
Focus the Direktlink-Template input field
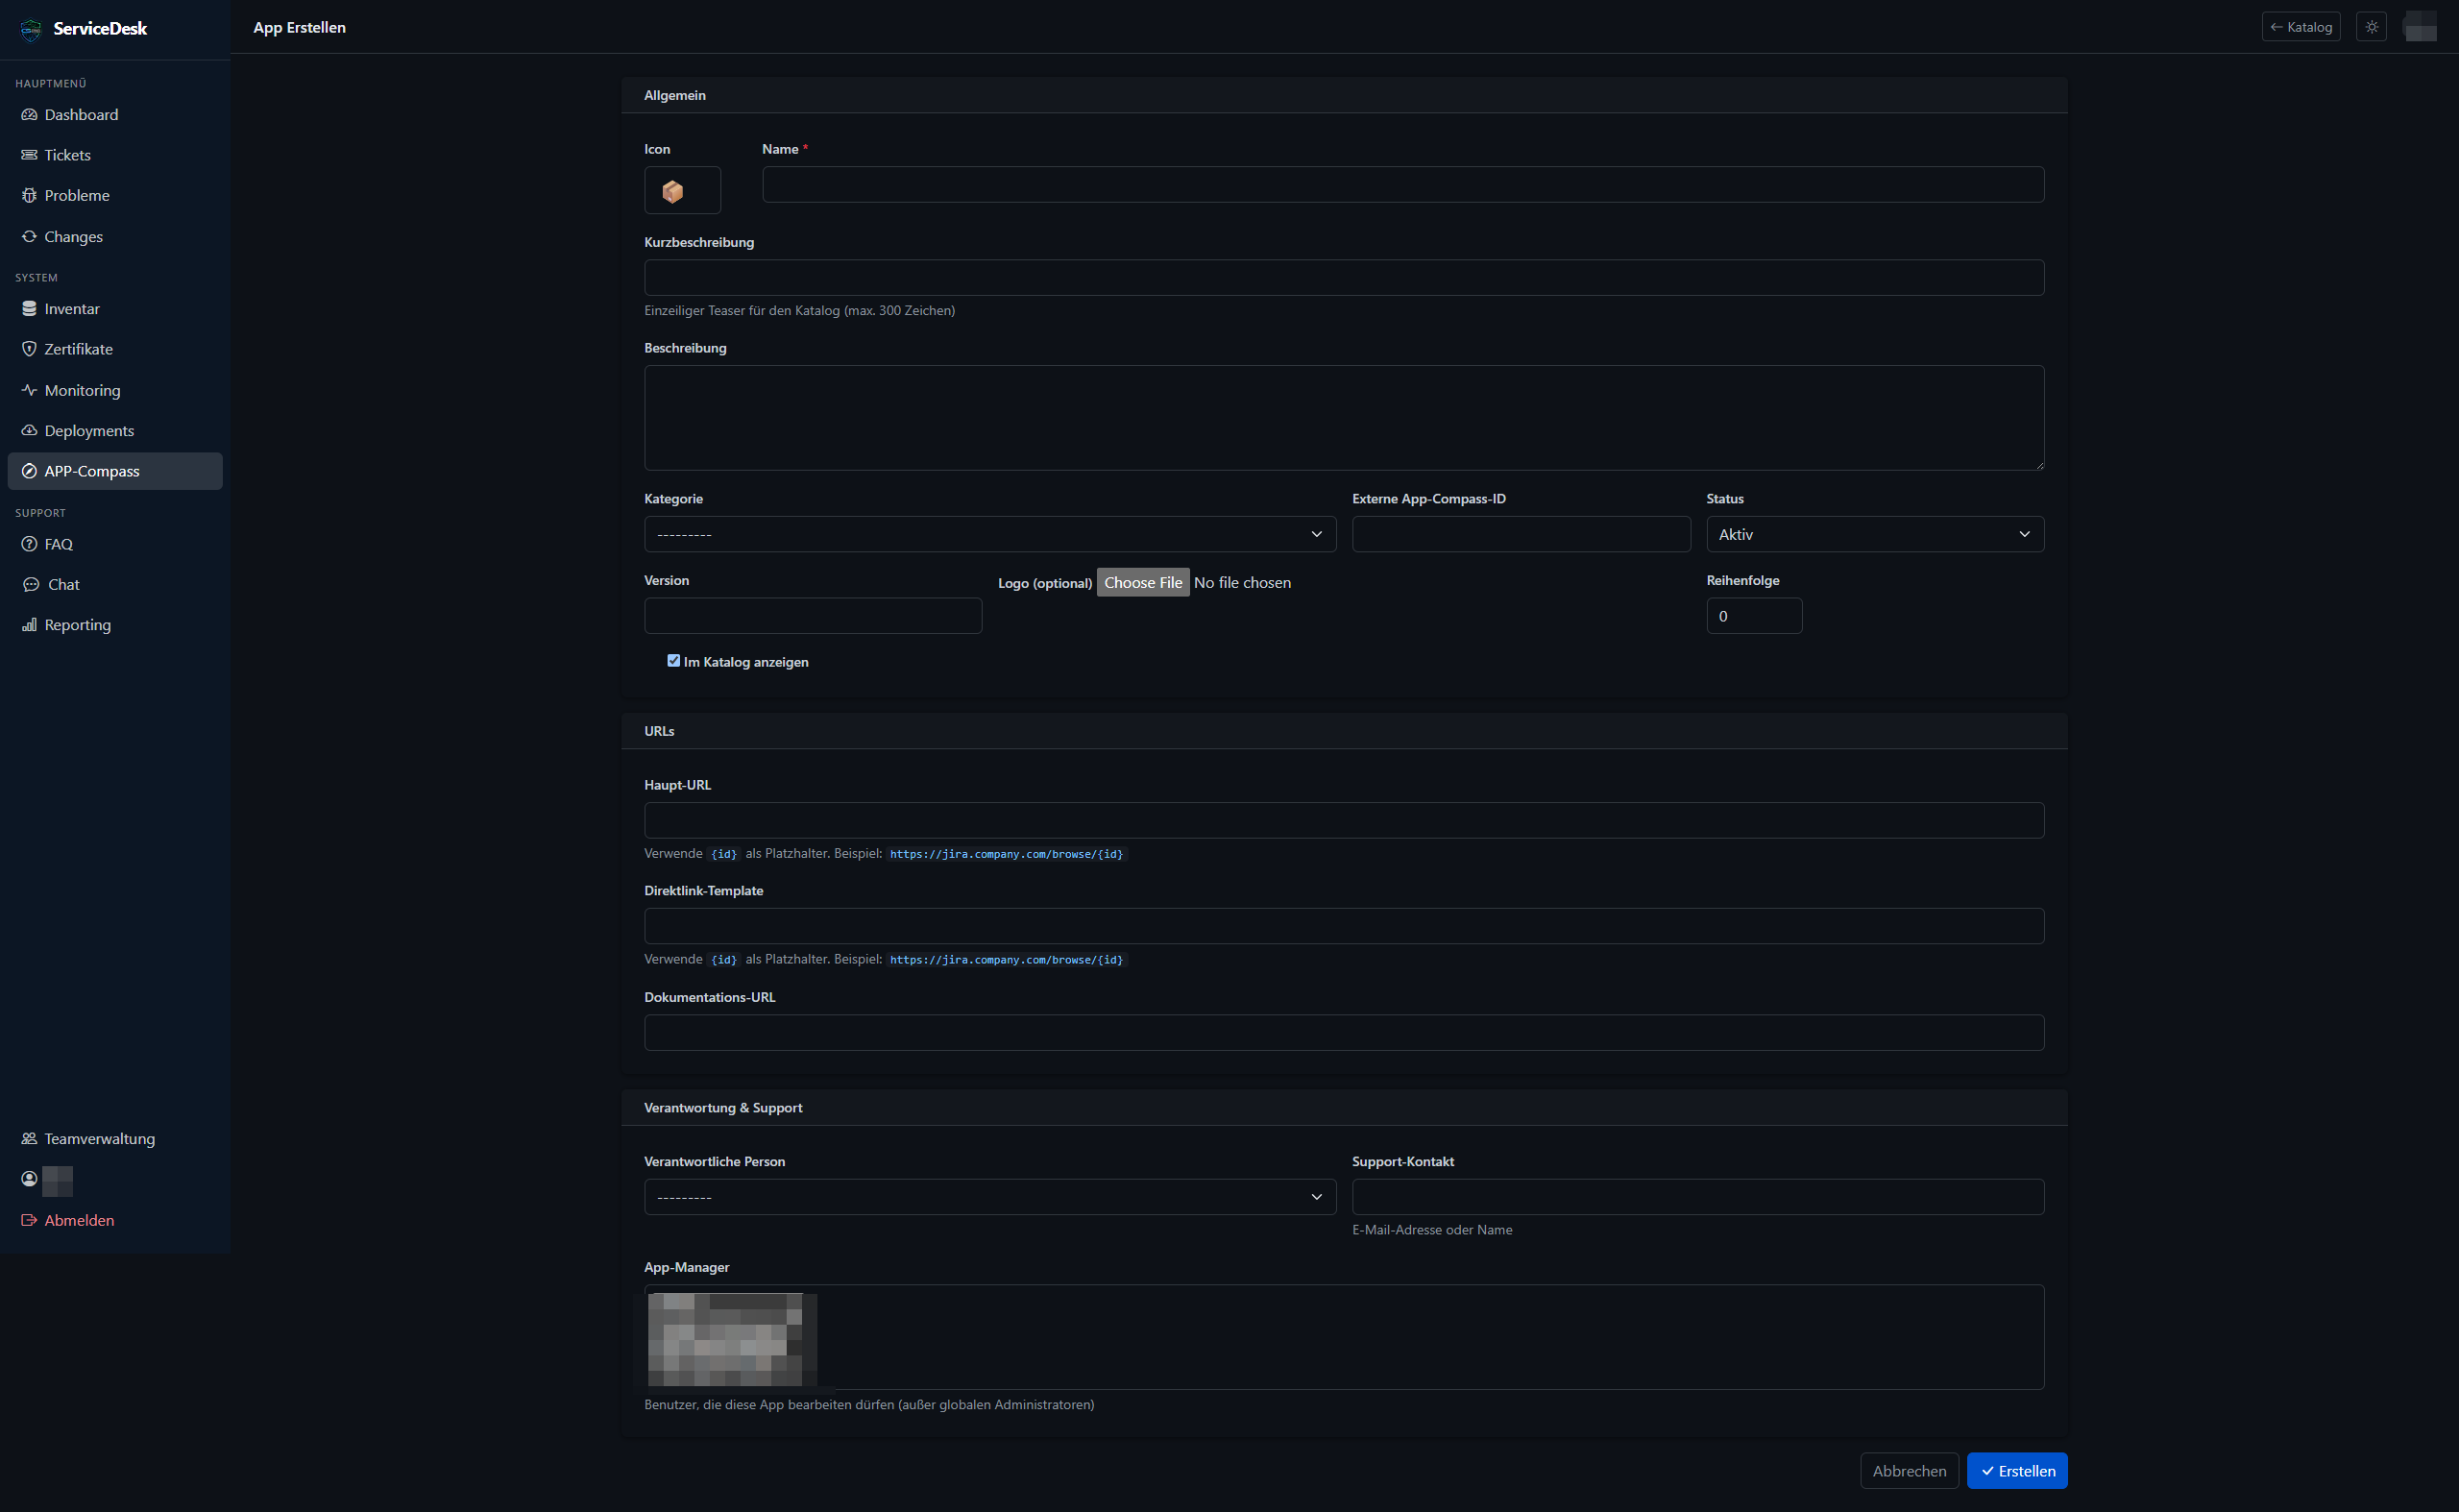pyautogui.click(x=1344, y=926)
